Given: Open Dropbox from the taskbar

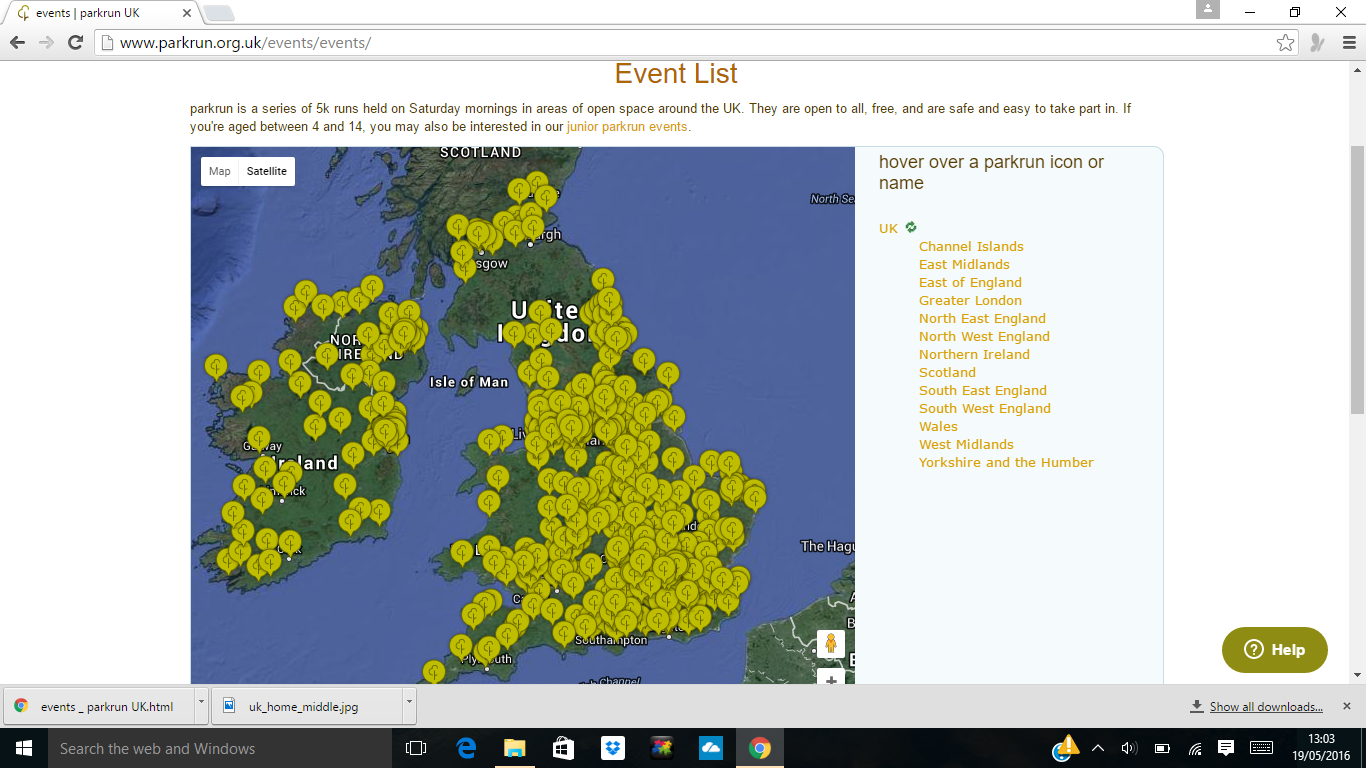Looking at the screenshot, I should [x=612, y=748].
